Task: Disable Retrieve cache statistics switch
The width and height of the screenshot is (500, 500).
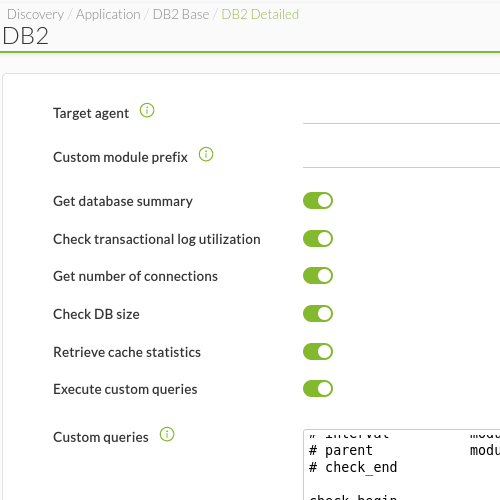Action: pyautogui.click(x=318, y=352)
